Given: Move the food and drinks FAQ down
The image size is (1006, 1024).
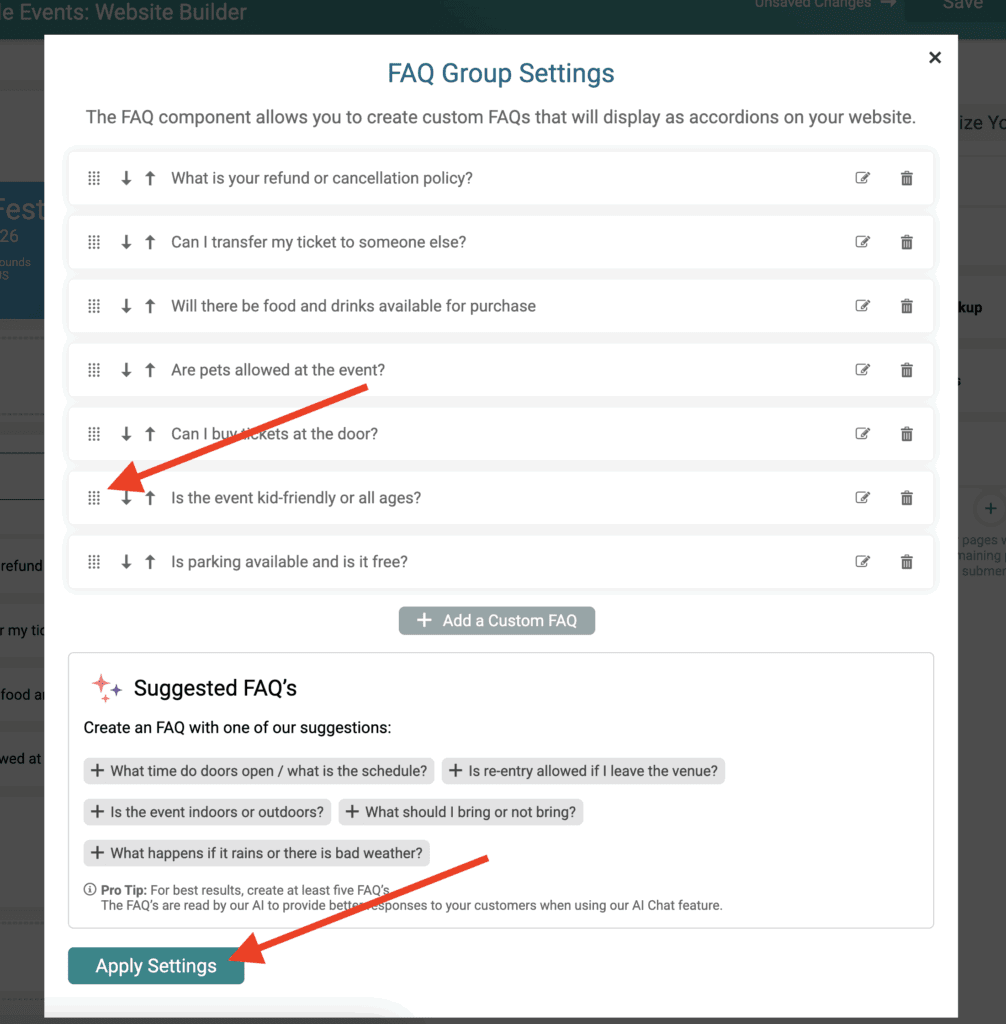Looking at the screenshot, I should click(x=126, y=306).
